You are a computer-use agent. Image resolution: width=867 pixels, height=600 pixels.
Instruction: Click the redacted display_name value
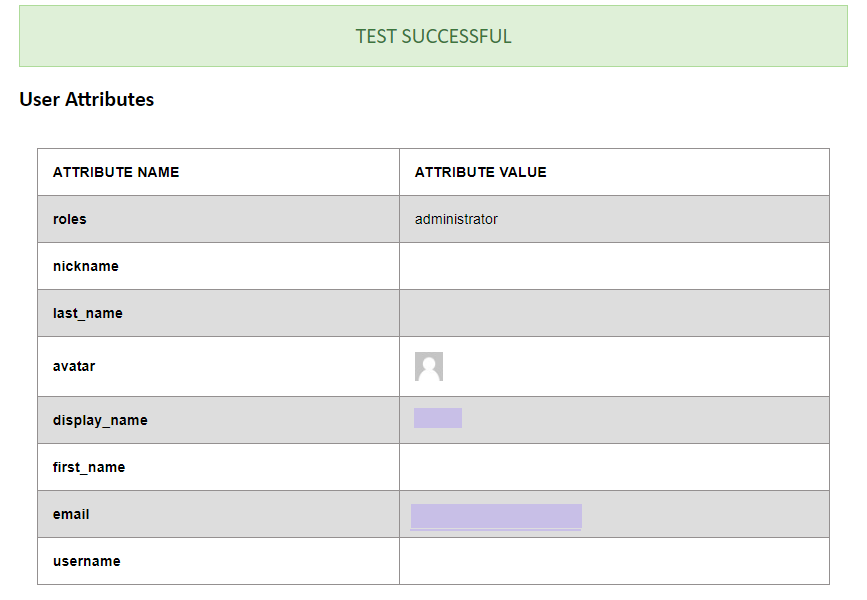click(438, 418)
